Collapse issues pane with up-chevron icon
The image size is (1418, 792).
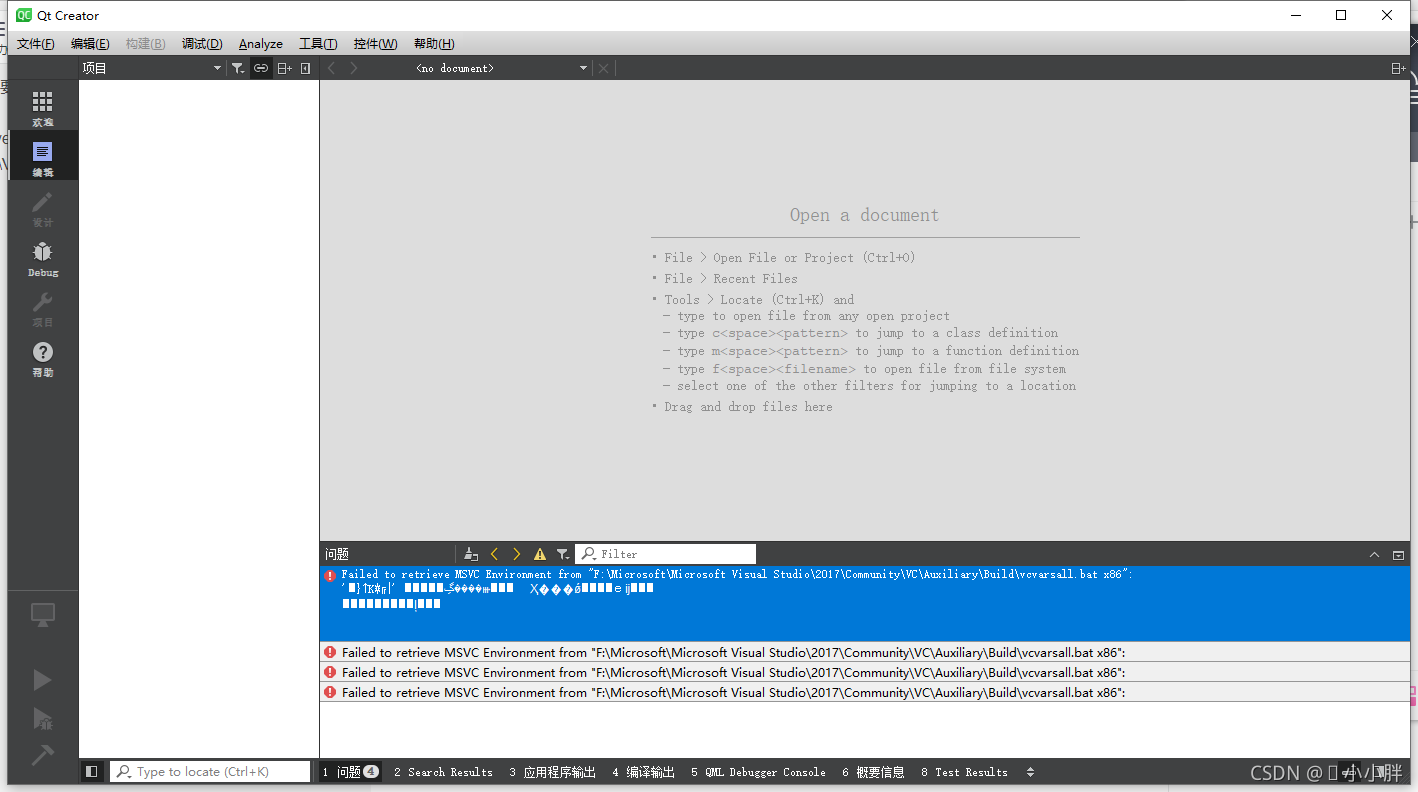(x=1375, y=555)
